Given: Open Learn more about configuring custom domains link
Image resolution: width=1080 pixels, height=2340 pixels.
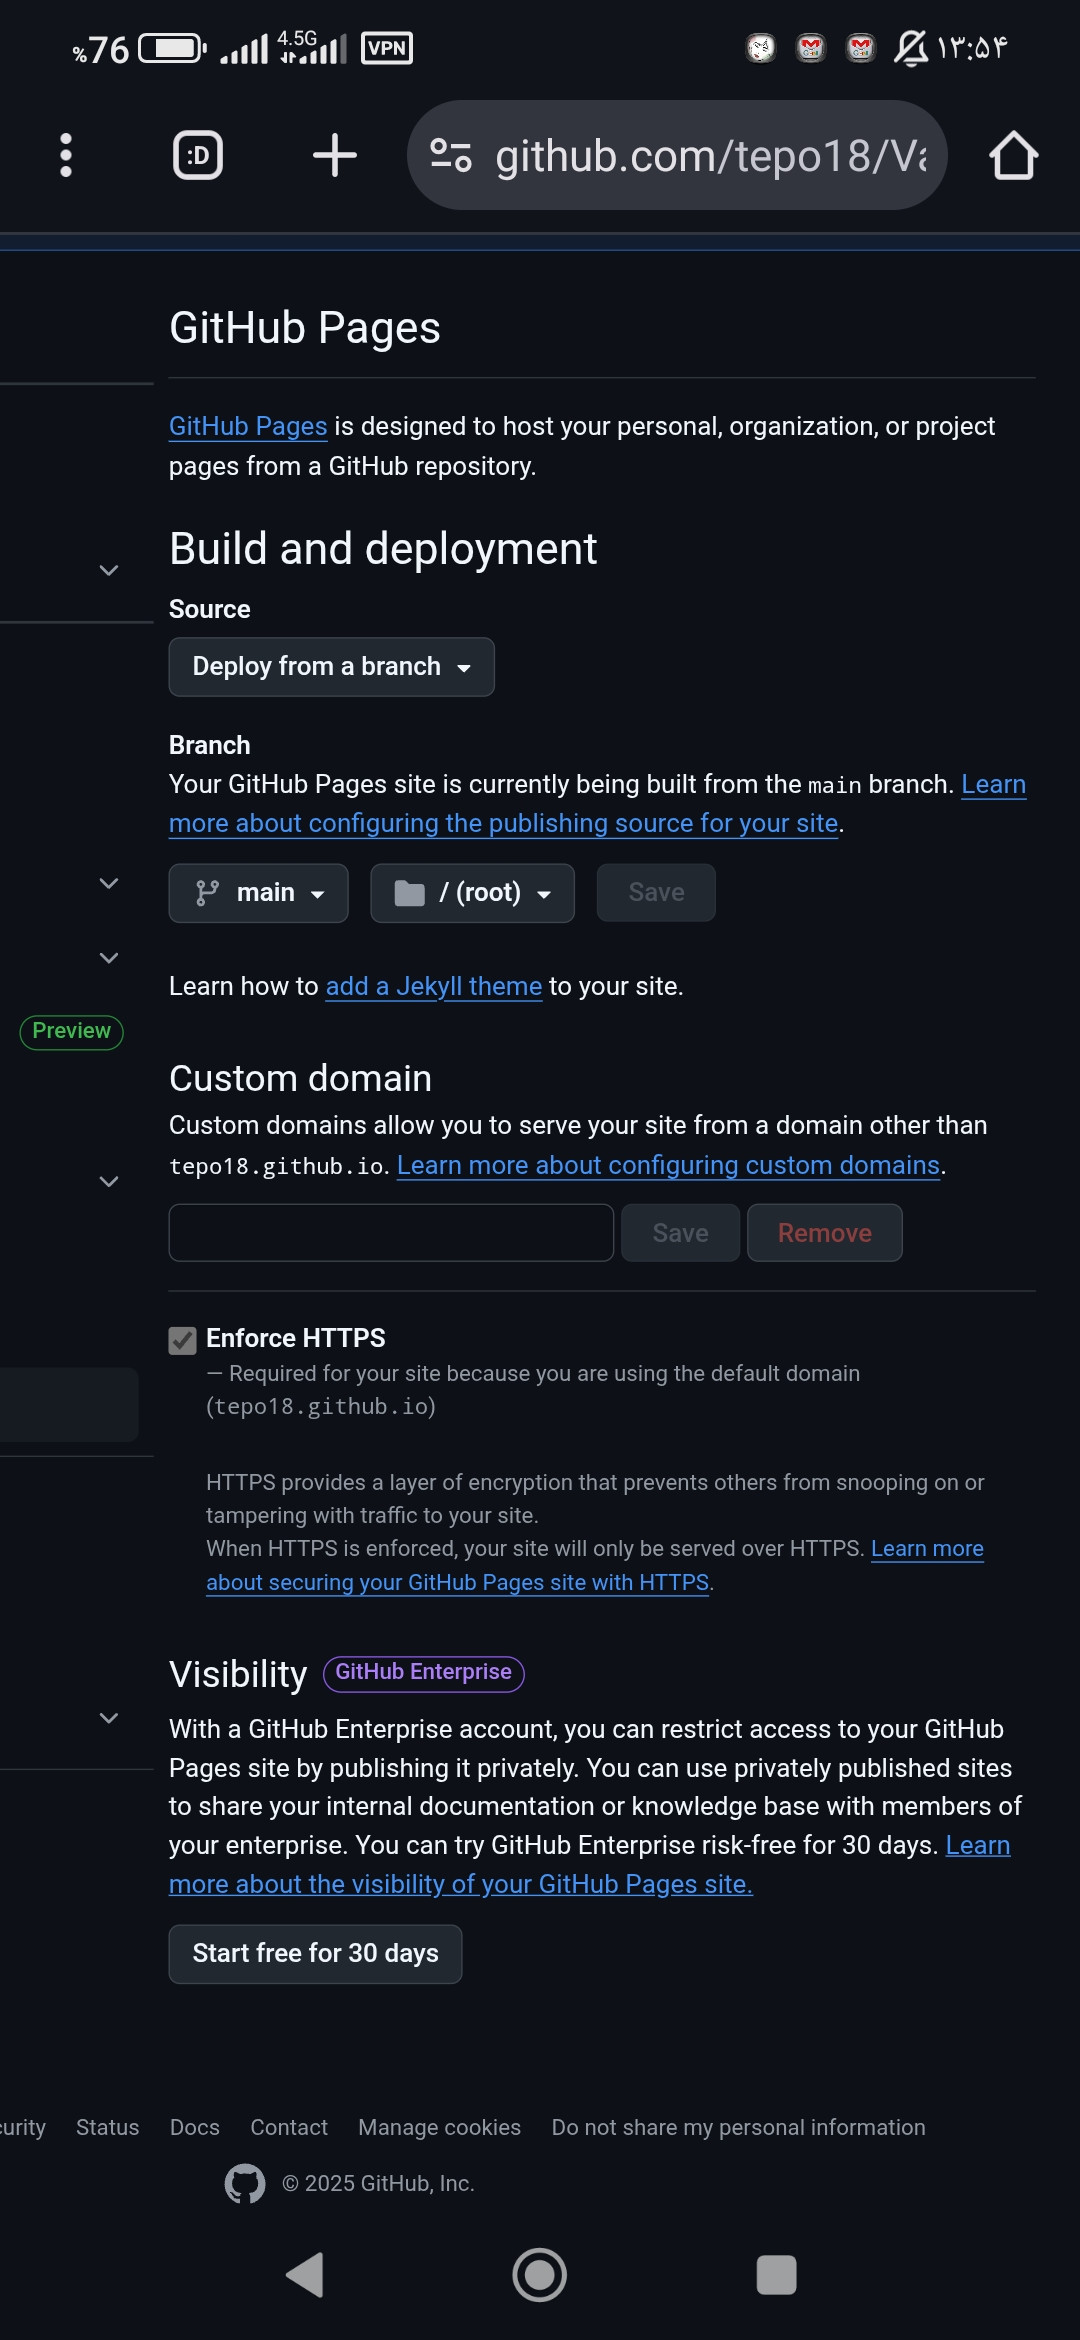Looking at the screenshot, I should click(x=668, y=1166).
